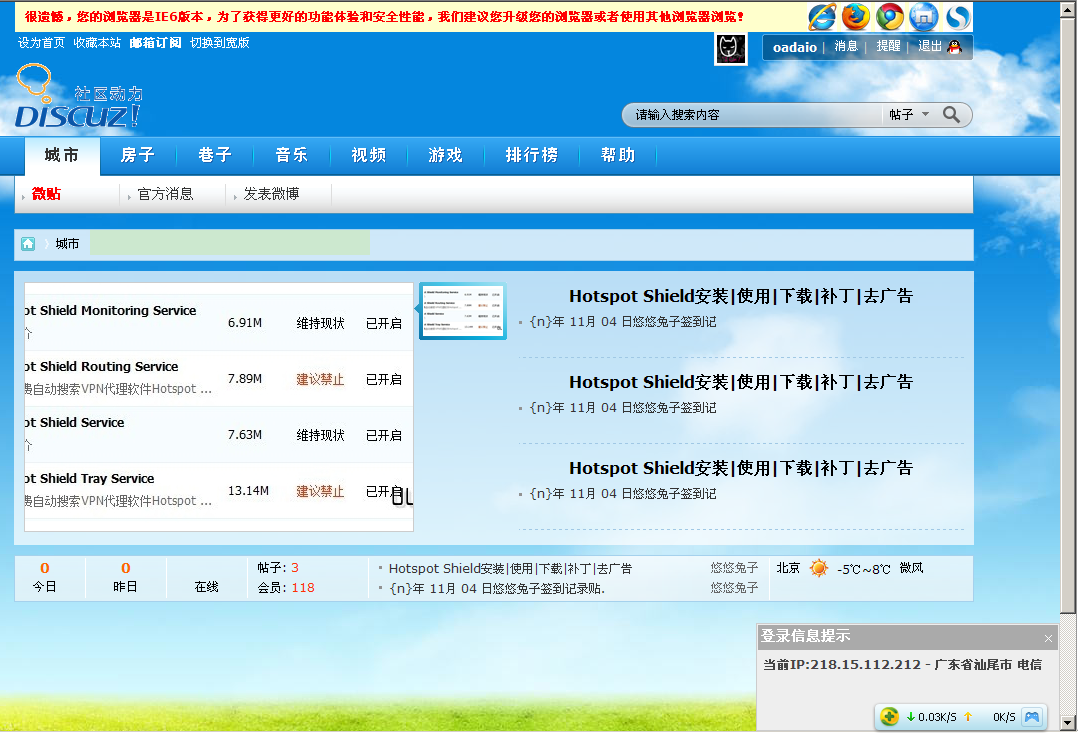This screenshot has width=1078, height=733.
Task: Click the 会员: 118 member count
Action: tap(286, 588)
